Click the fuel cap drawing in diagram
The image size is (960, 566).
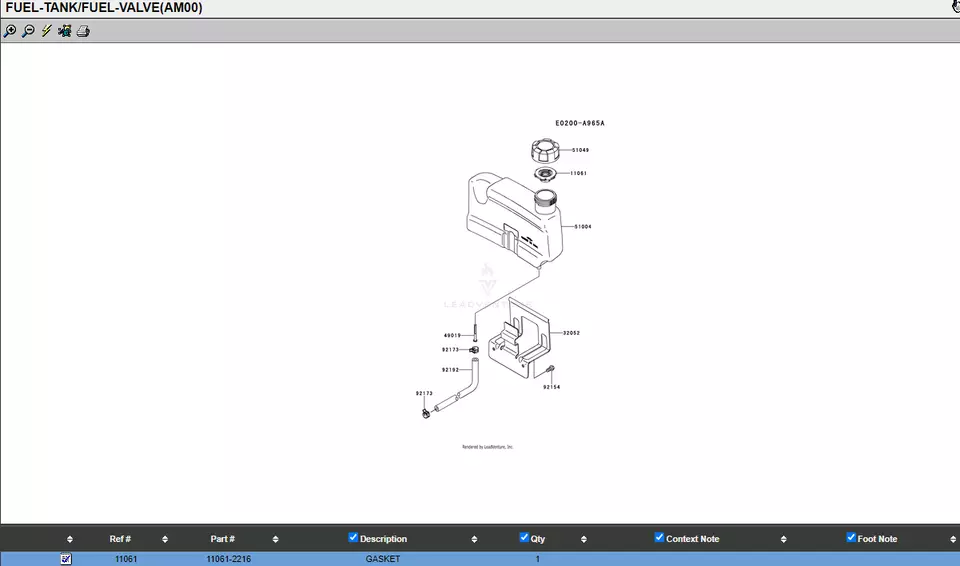[546, 151]
